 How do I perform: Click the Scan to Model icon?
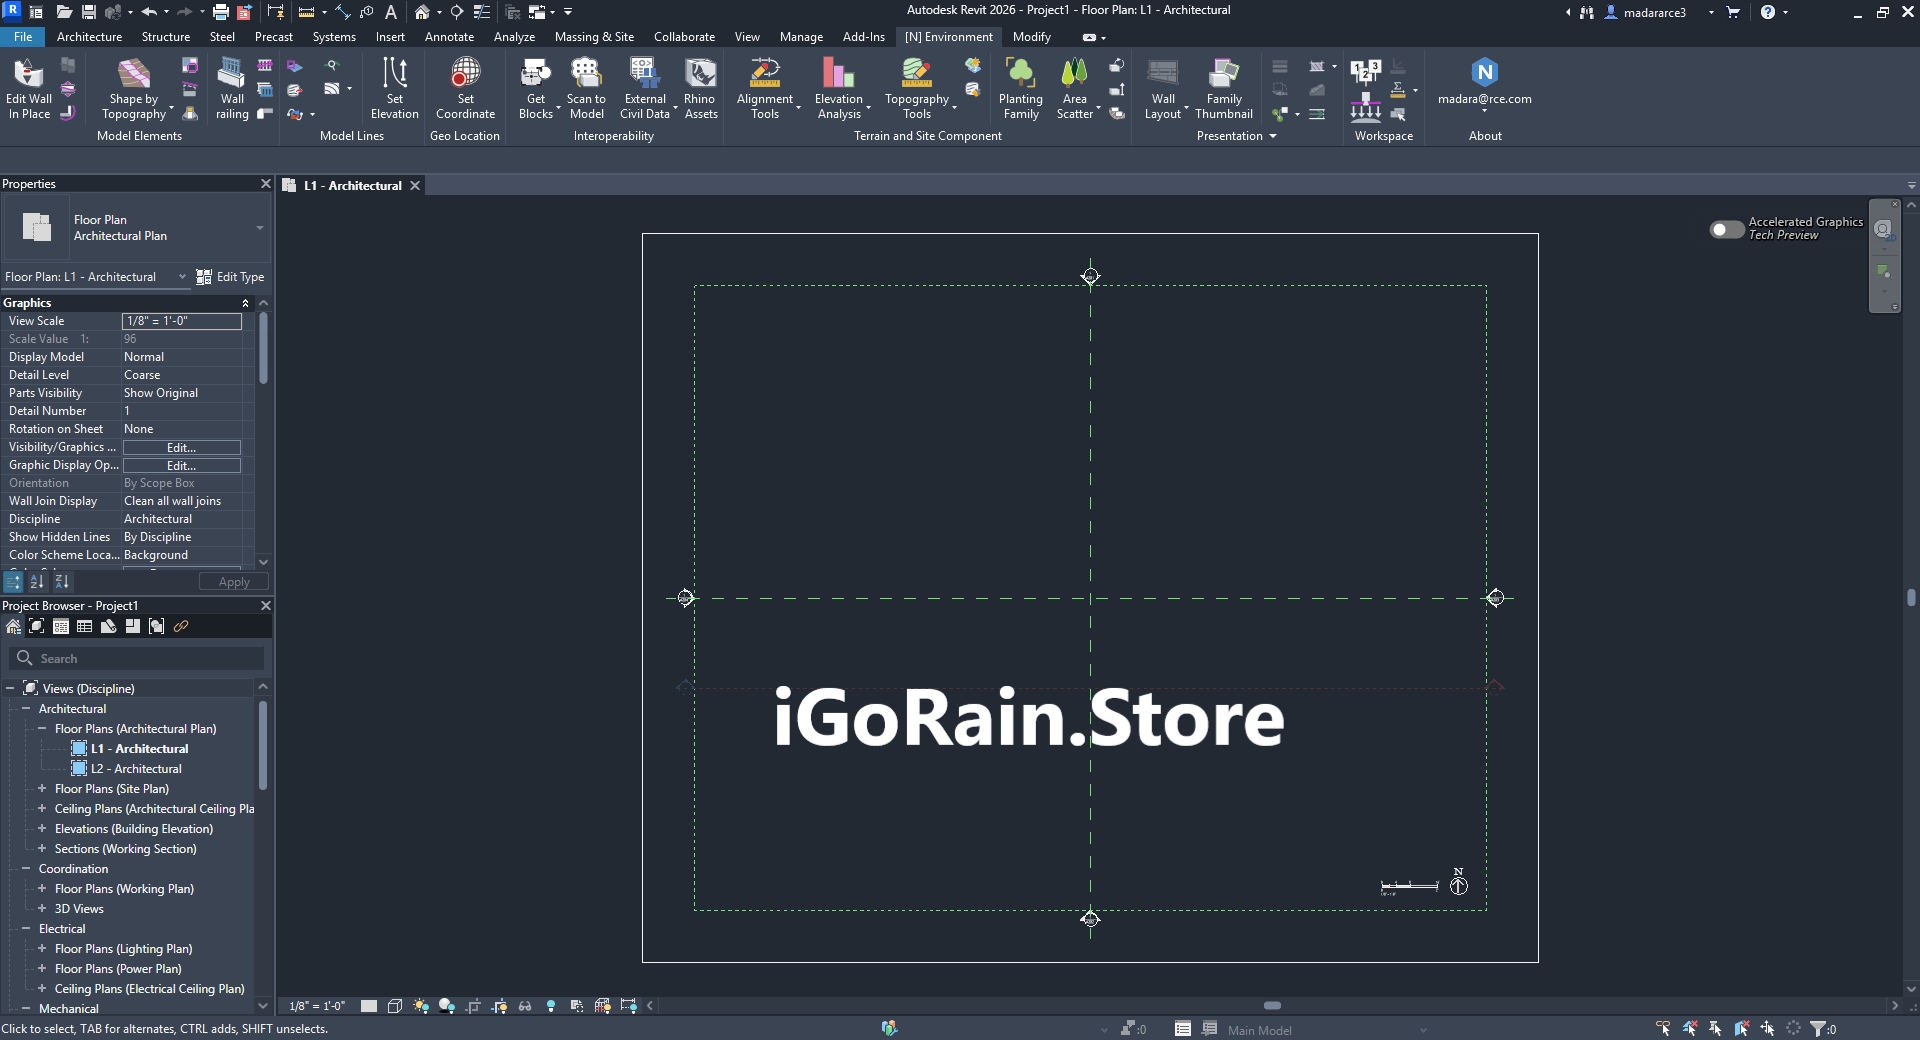[586, 88]
